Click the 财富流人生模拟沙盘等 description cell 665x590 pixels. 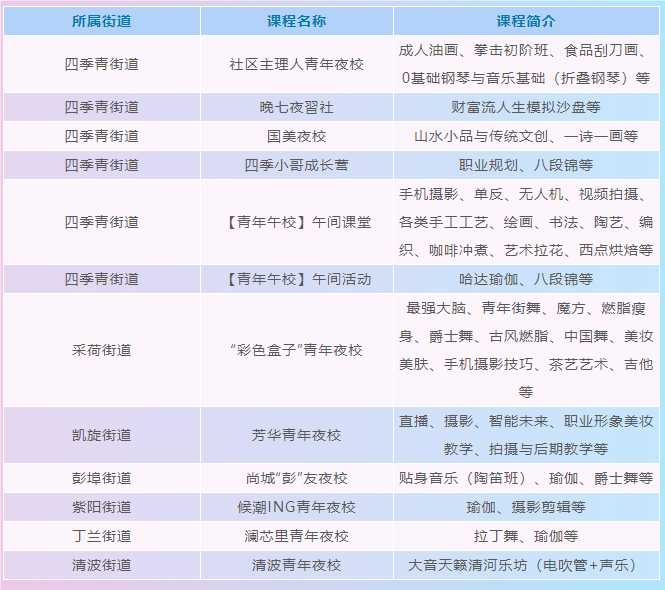[x=525, y=107]
